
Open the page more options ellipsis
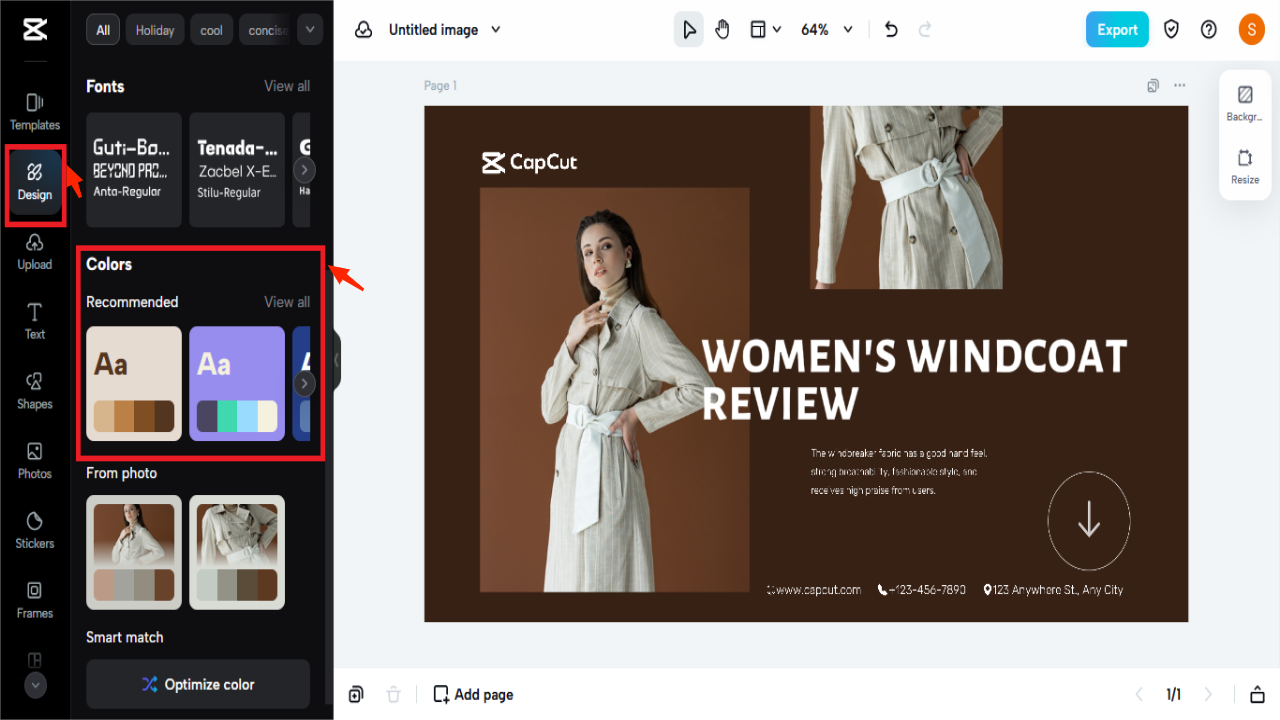pos(1180,86)
